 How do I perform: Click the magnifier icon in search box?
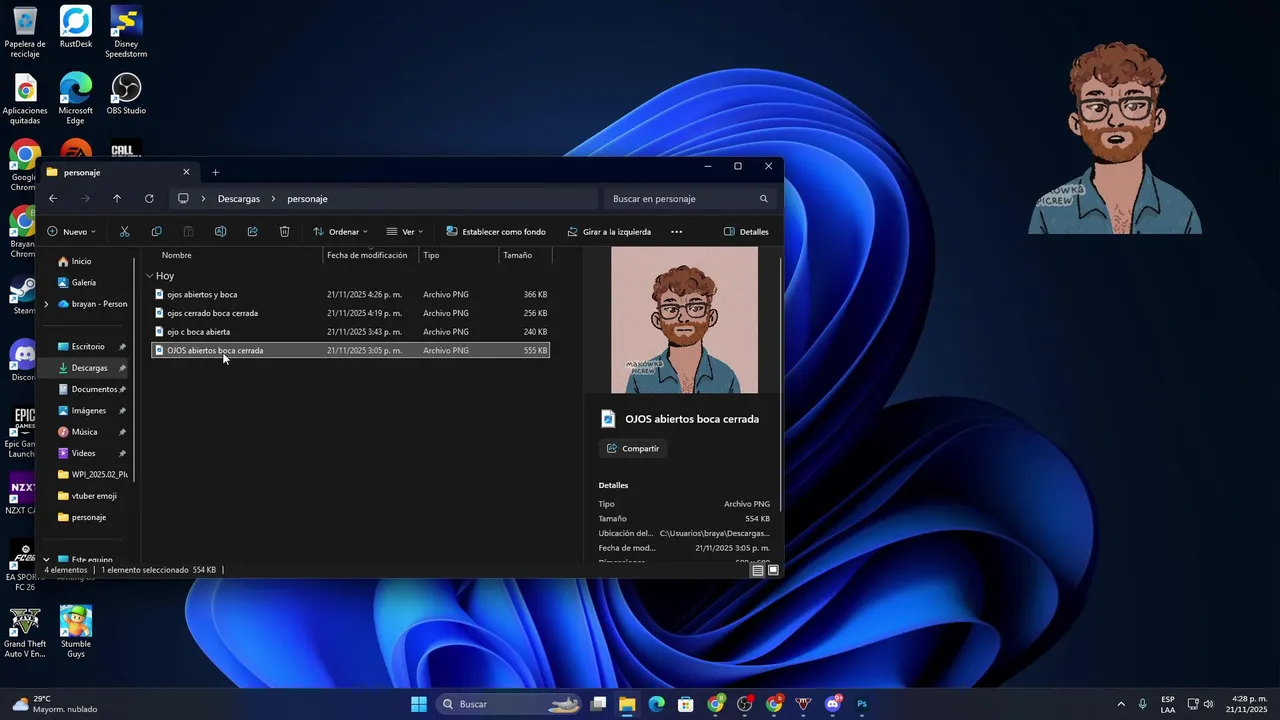point(764,198)
